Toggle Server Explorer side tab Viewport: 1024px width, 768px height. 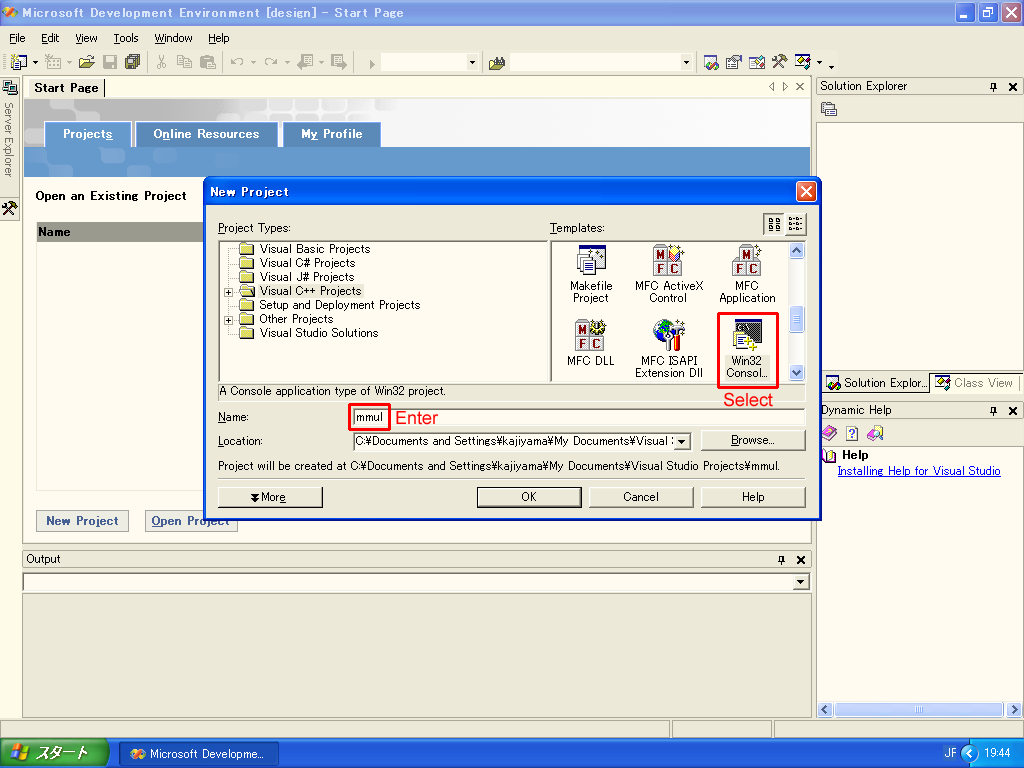click(9, 128)
